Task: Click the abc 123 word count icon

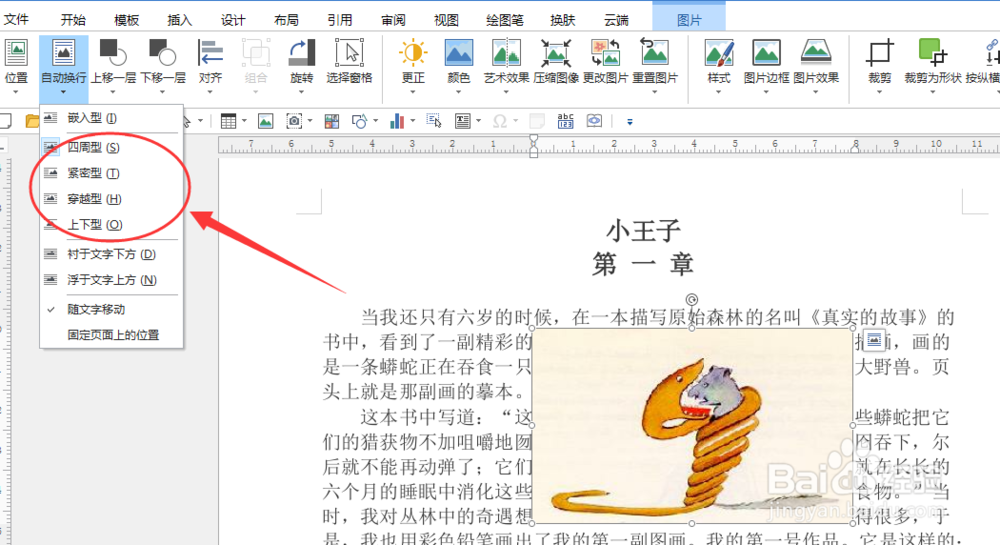Action: click(x=565, y=121)
